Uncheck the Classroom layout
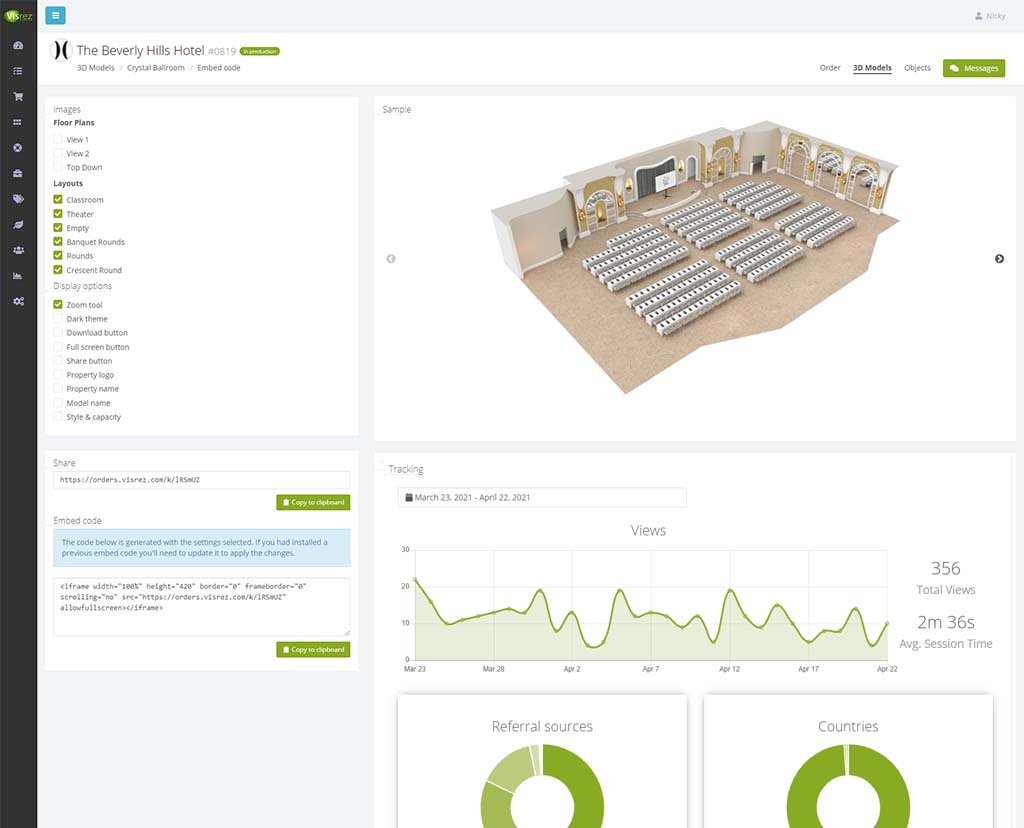This screenshot has width=1024, height=828. point(58,199)
